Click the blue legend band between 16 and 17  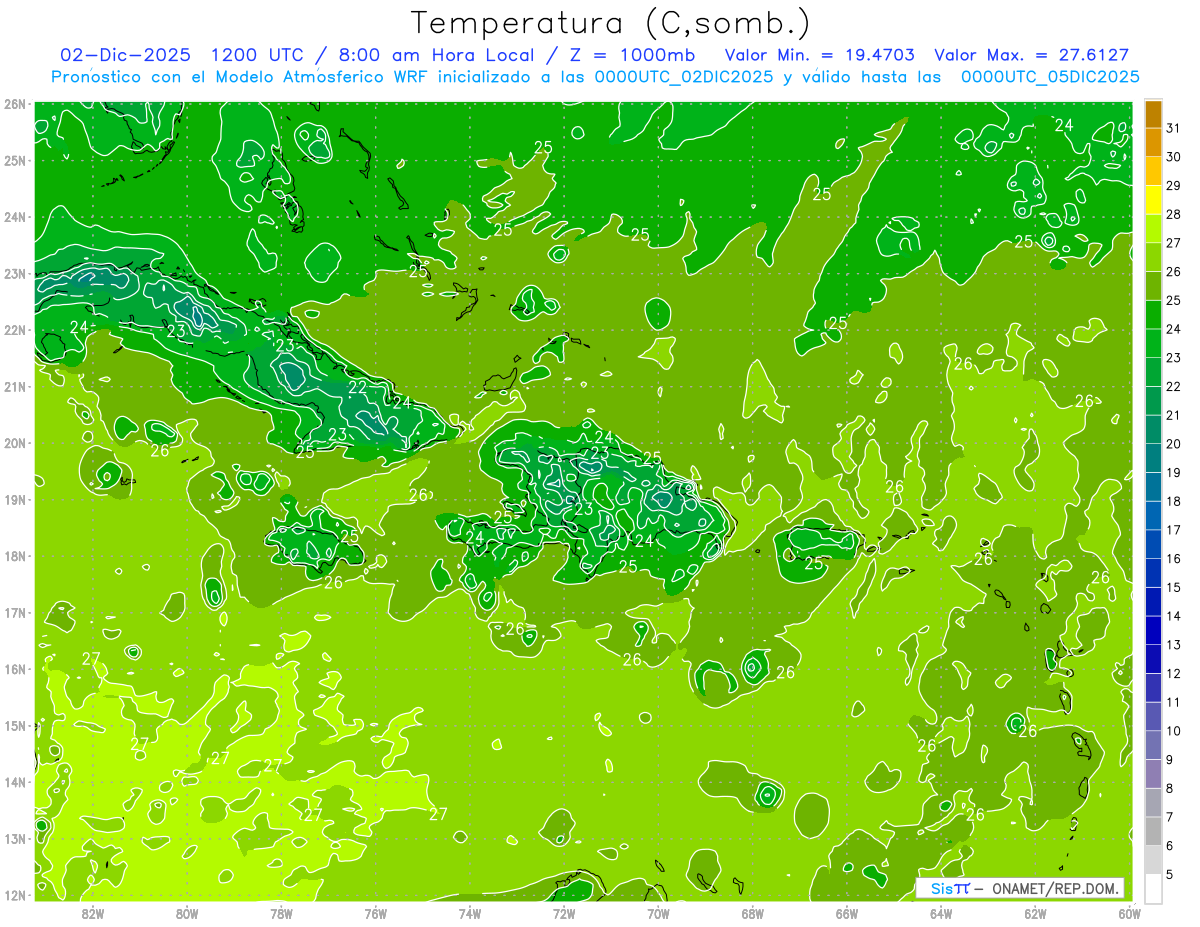(x=1153, y=544)
